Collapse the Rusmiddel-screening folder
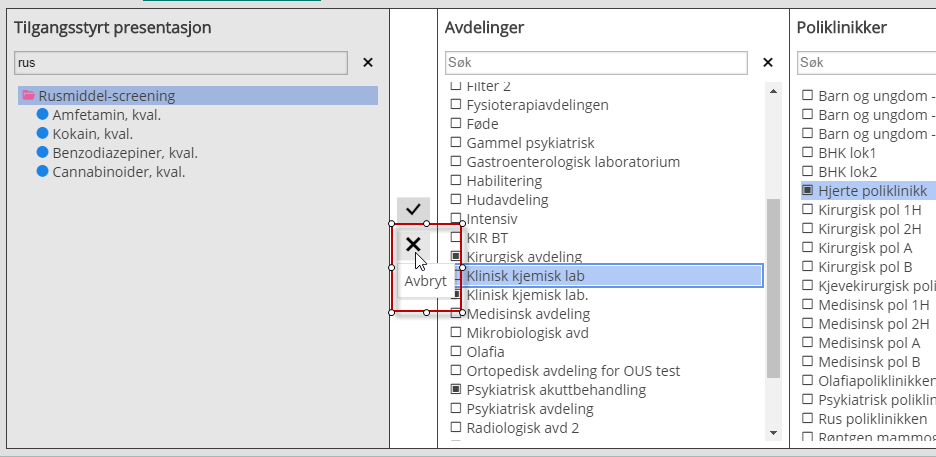 28,96
